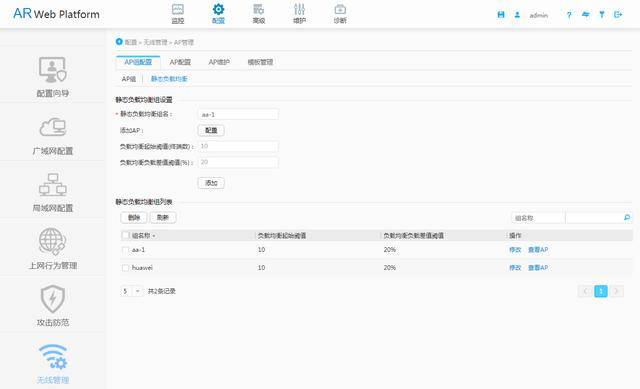The image size is (640, 389).
Task: Select the AP组 sub-tab
Action: pyautogui.click(x=129, y=79)
